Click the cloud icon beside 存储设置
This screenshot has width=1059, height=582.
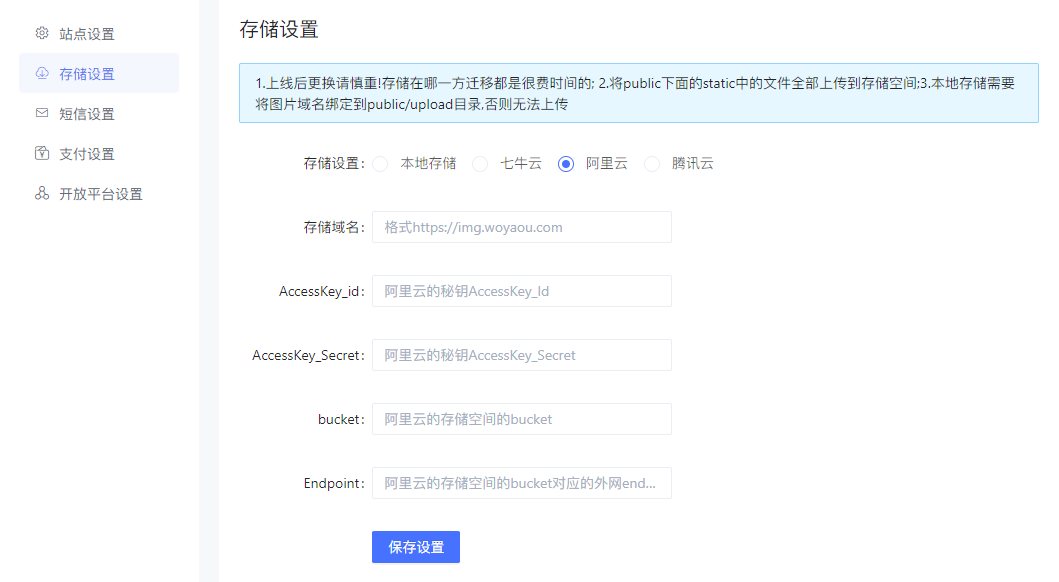point(42,73)
